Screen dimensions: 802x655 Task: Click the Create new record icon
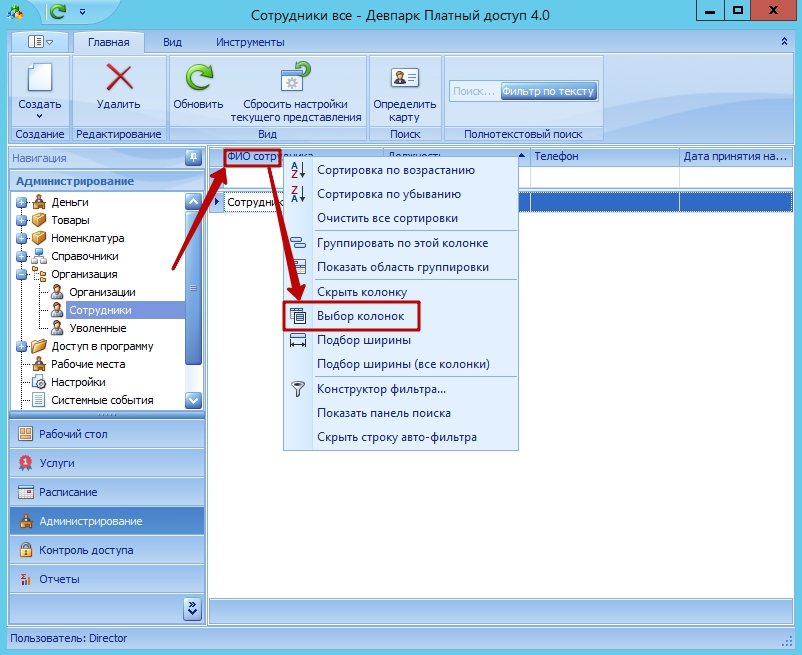point(39,79)
